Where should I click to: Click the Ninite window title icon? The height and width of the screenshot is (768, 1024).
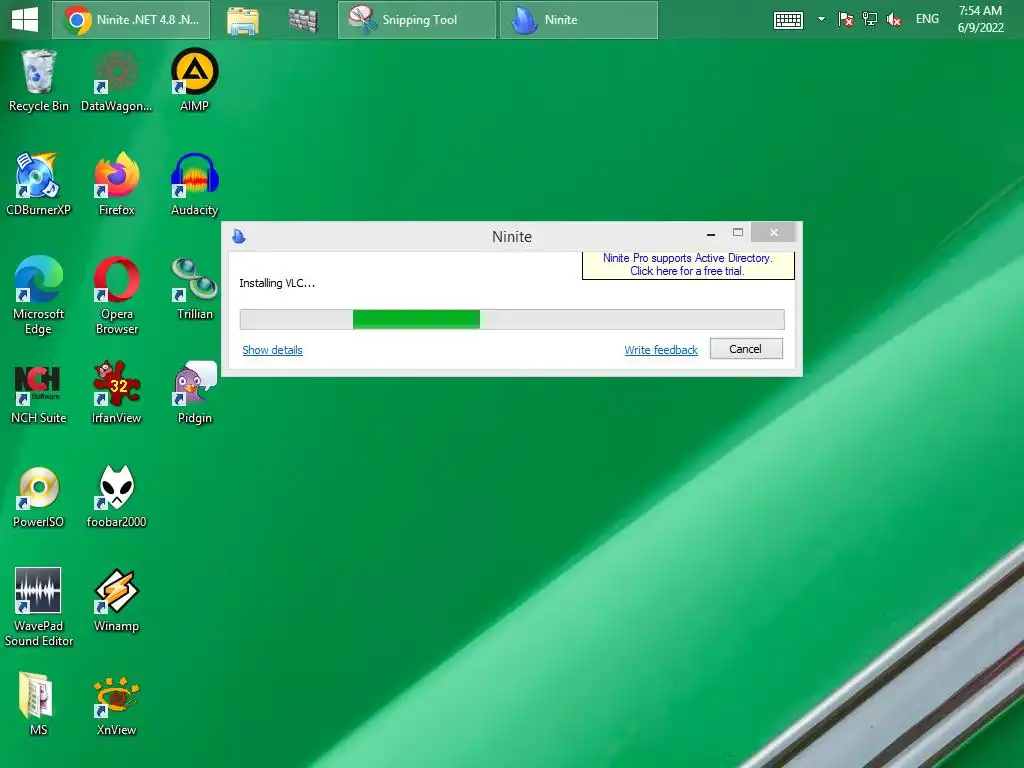(x=239, y=236)
